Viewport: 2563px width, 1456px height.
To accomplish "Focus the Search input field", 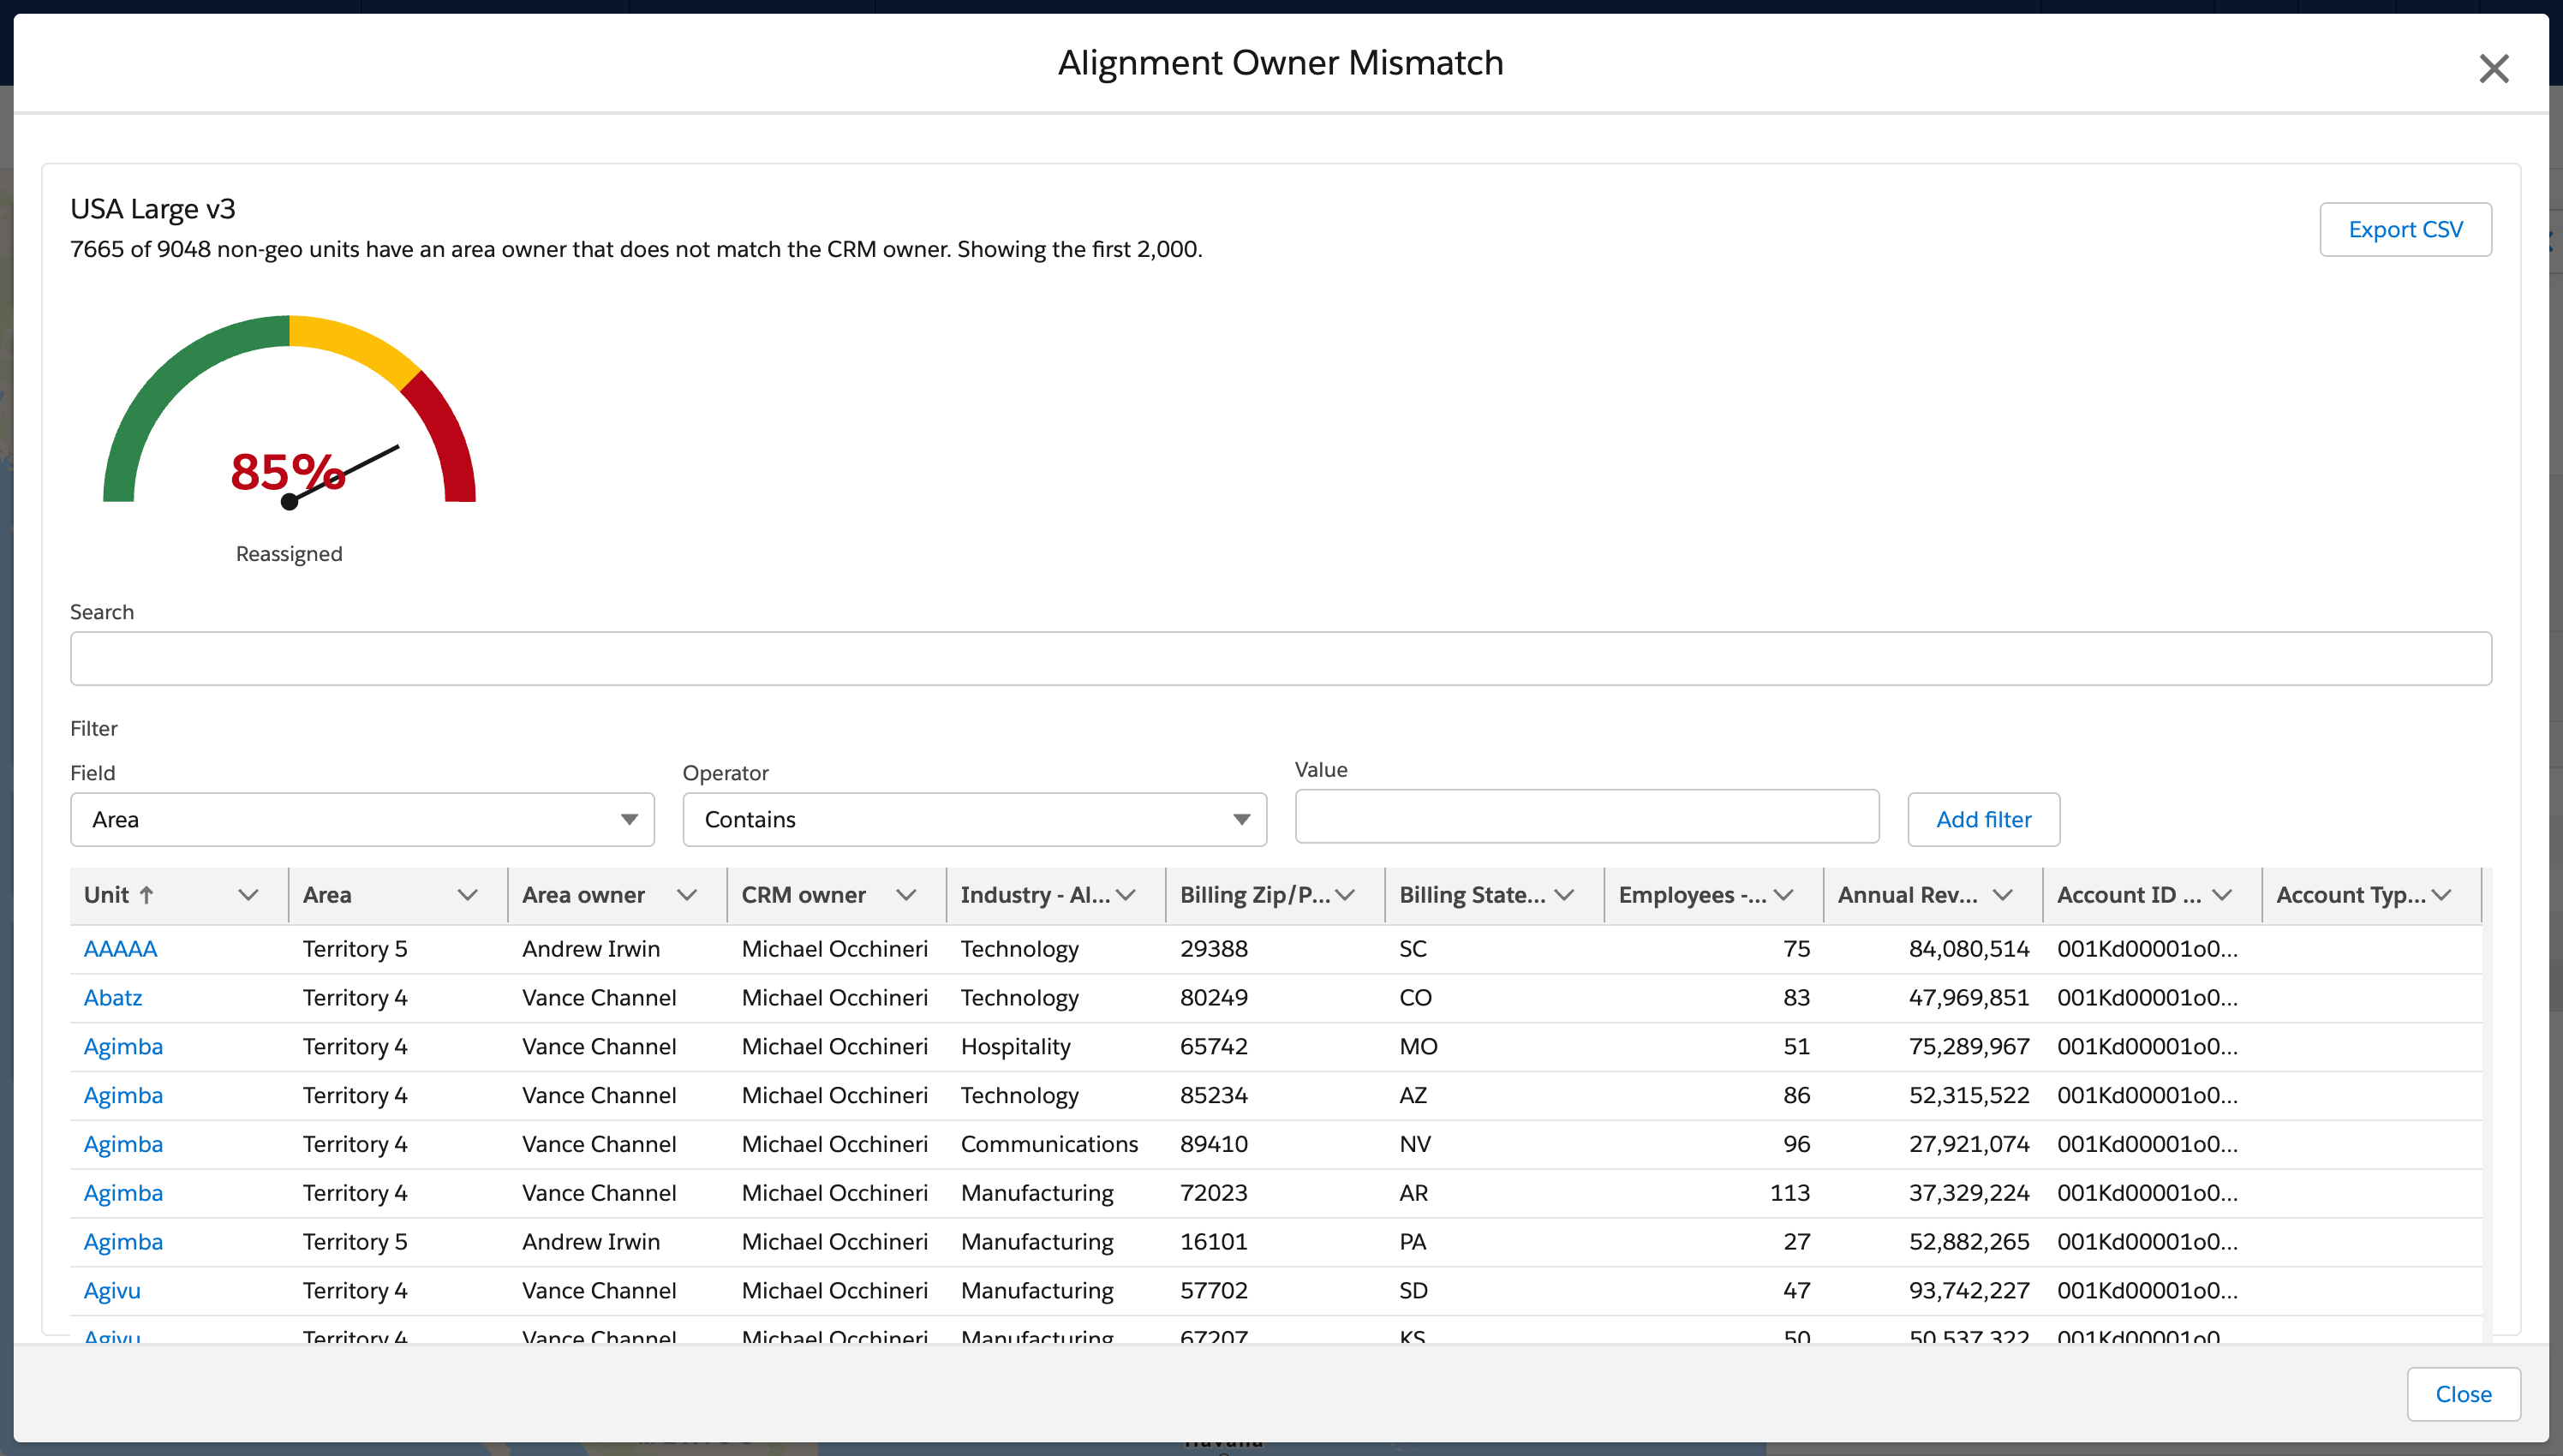I will point(1280,658).
